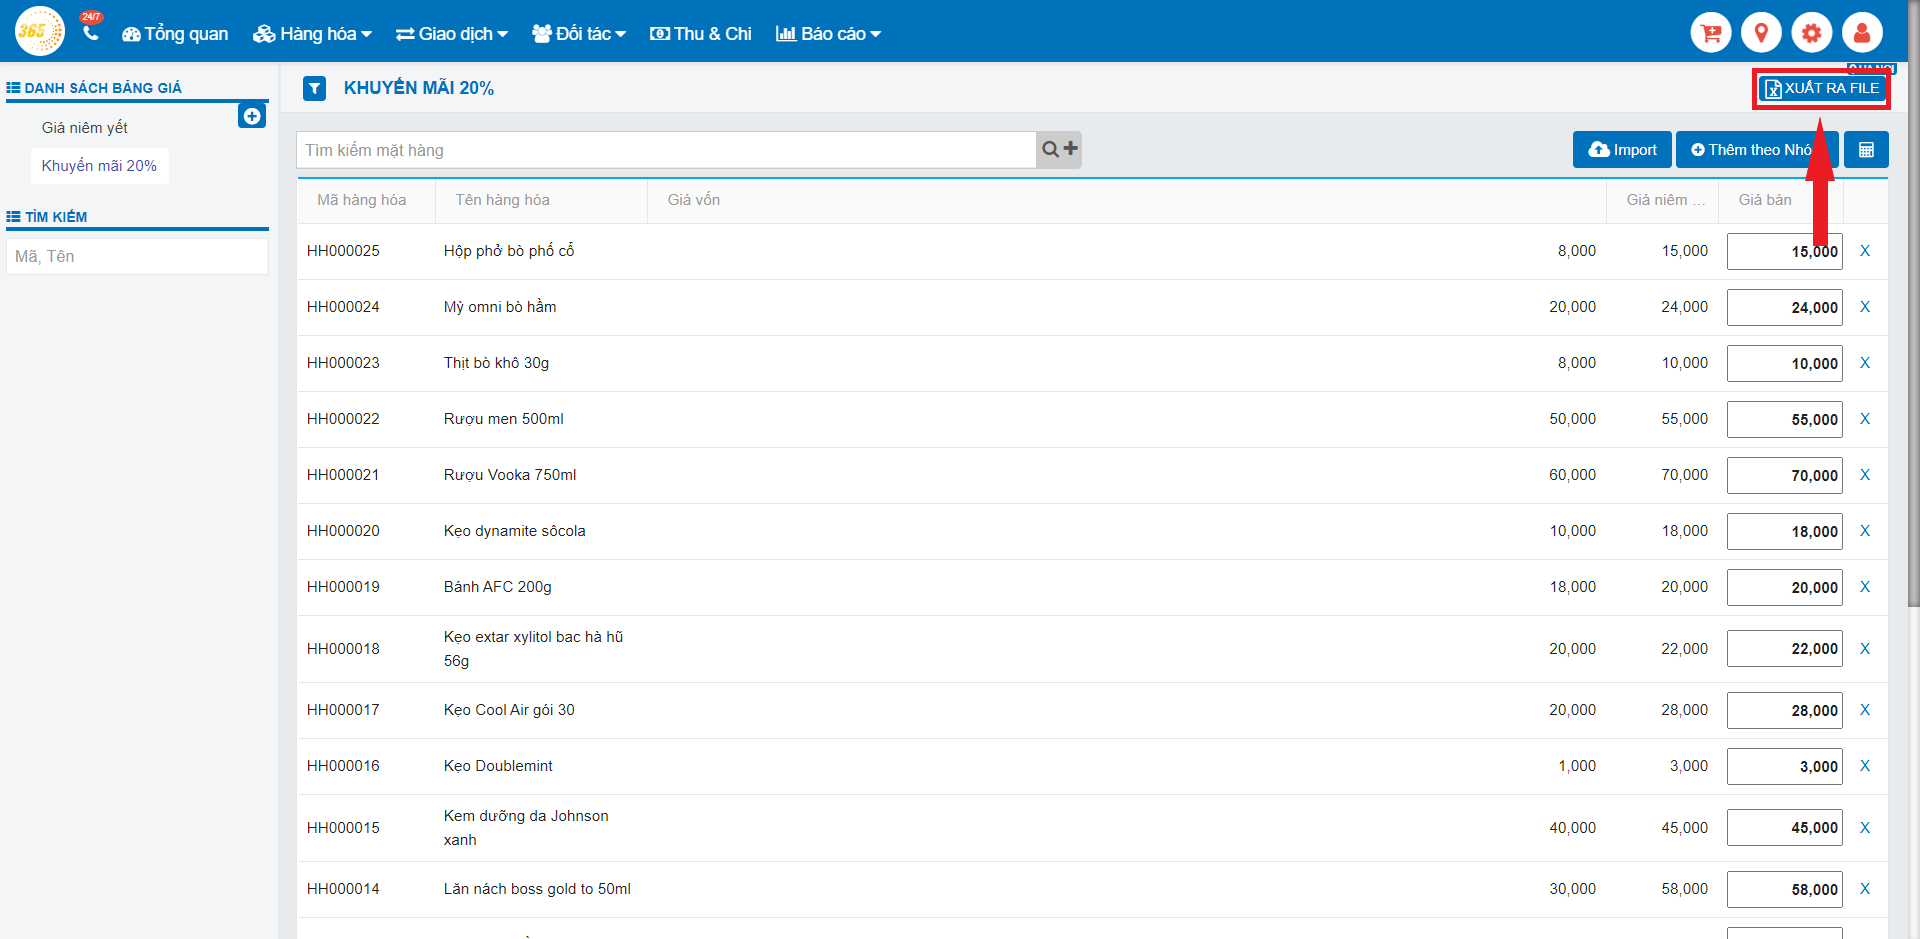Viewport: 1920px width, 939px height.
Task: Go to Tổng quan overview page
Action: [175, 34]
